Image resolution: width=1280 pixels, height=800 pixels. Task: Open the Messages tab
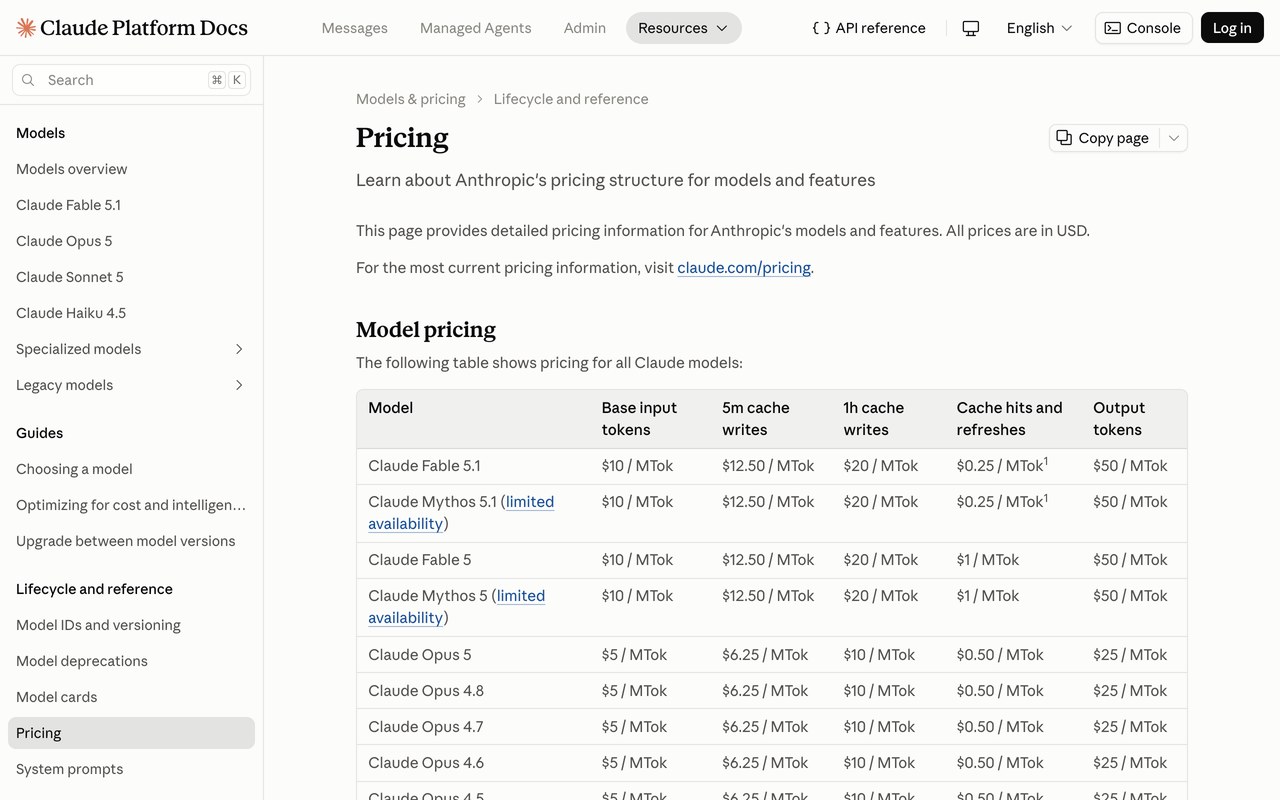(354, 28)
